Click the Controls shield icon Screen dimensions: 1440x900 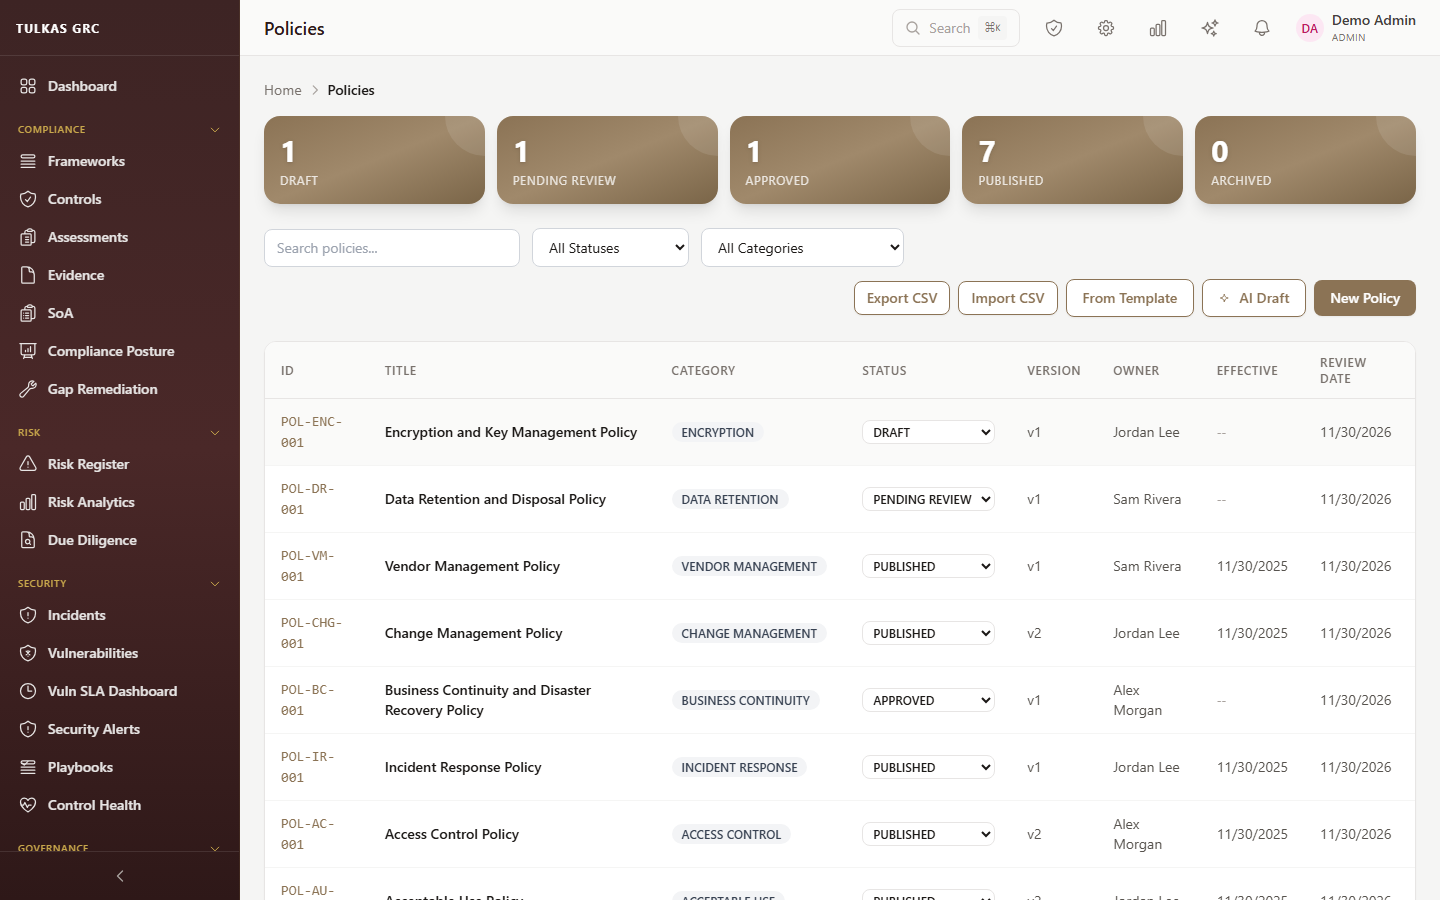[x=28, y=199]
